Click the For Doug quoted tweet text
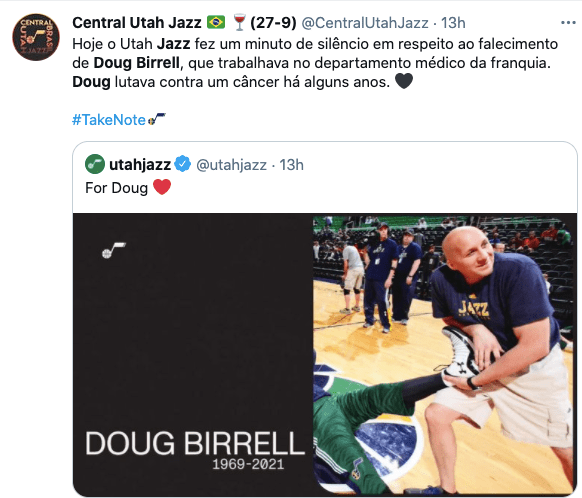Screen dimensions: 582x498 pyautogui.click(x=117, y=188)
